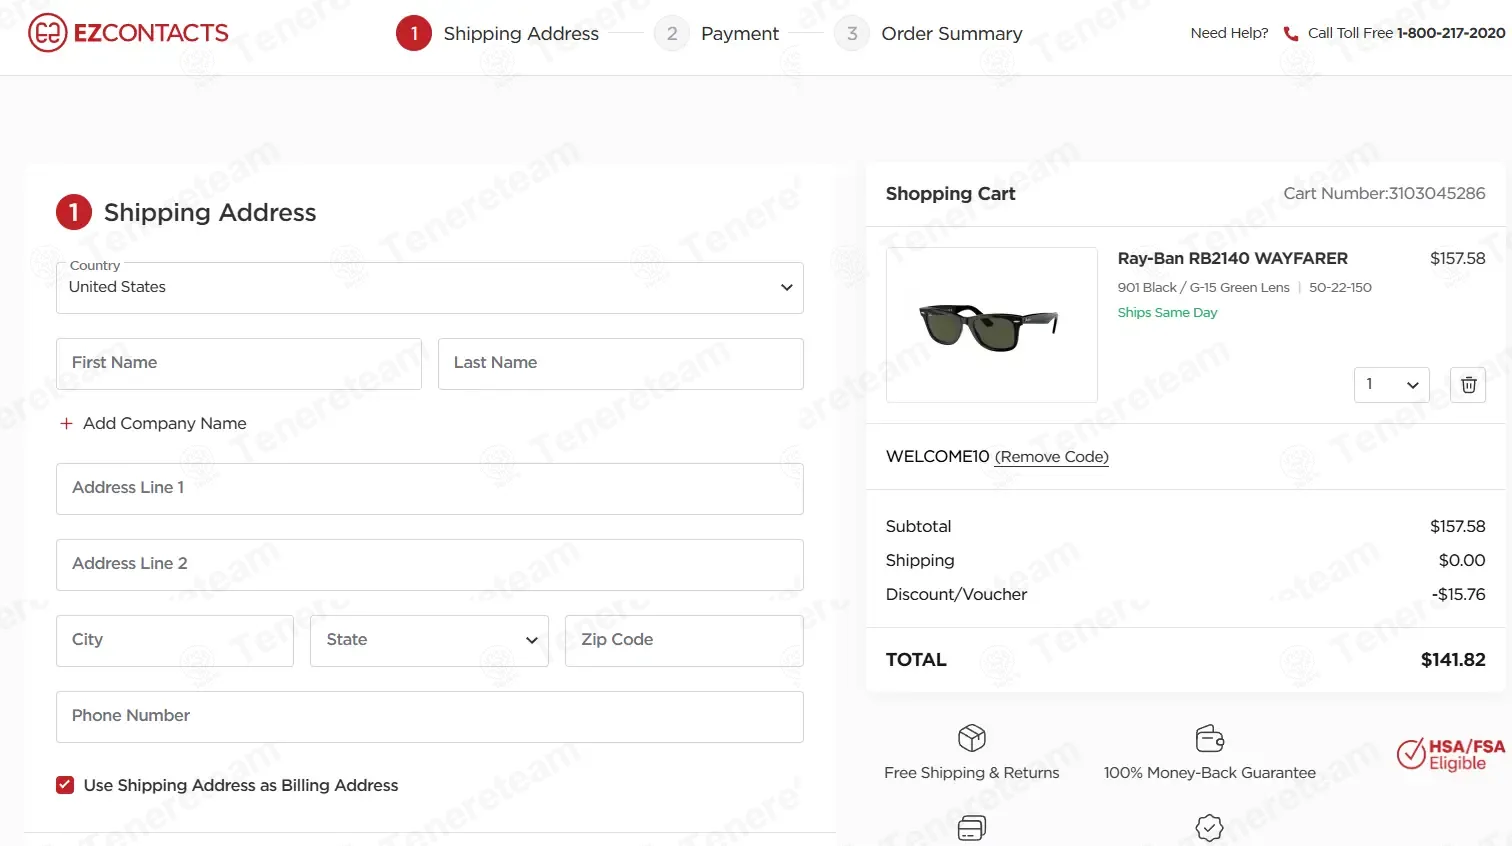Click the Ray-Ban sunglasses thumbnail
The width and height of the screenshot is (1512, 846).
tap(992, 325)
